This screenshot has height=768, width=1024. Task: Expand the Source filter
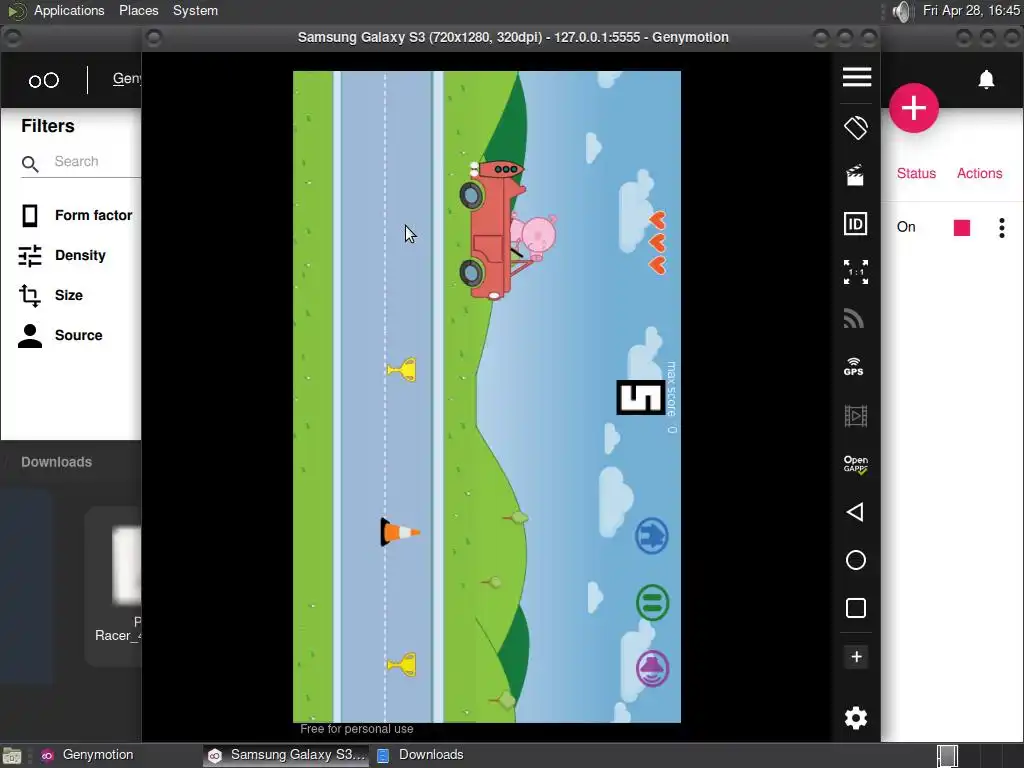[x=61, y=335]
